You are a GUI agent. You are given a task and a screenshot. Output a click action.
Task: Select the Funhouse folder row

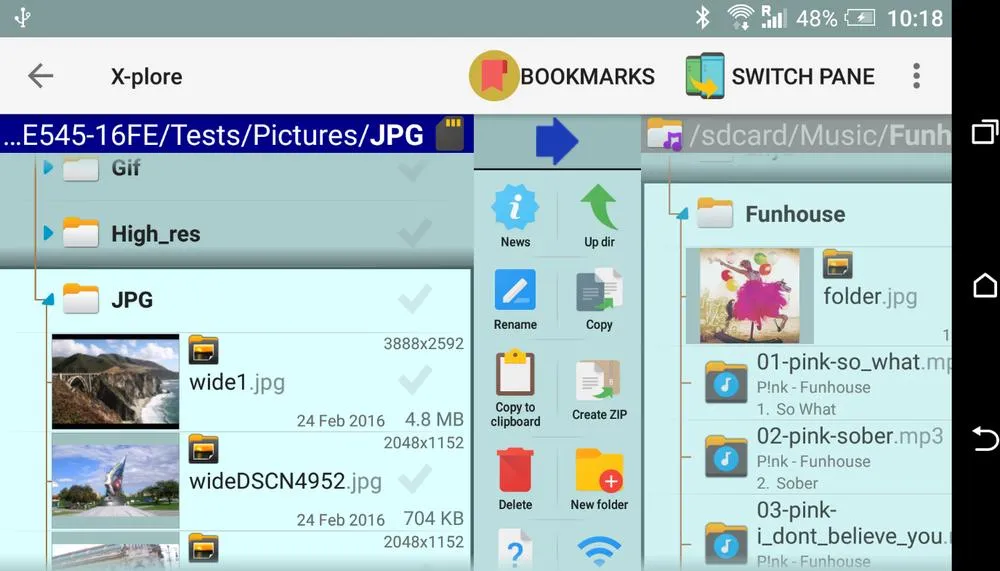pos(797,214)
